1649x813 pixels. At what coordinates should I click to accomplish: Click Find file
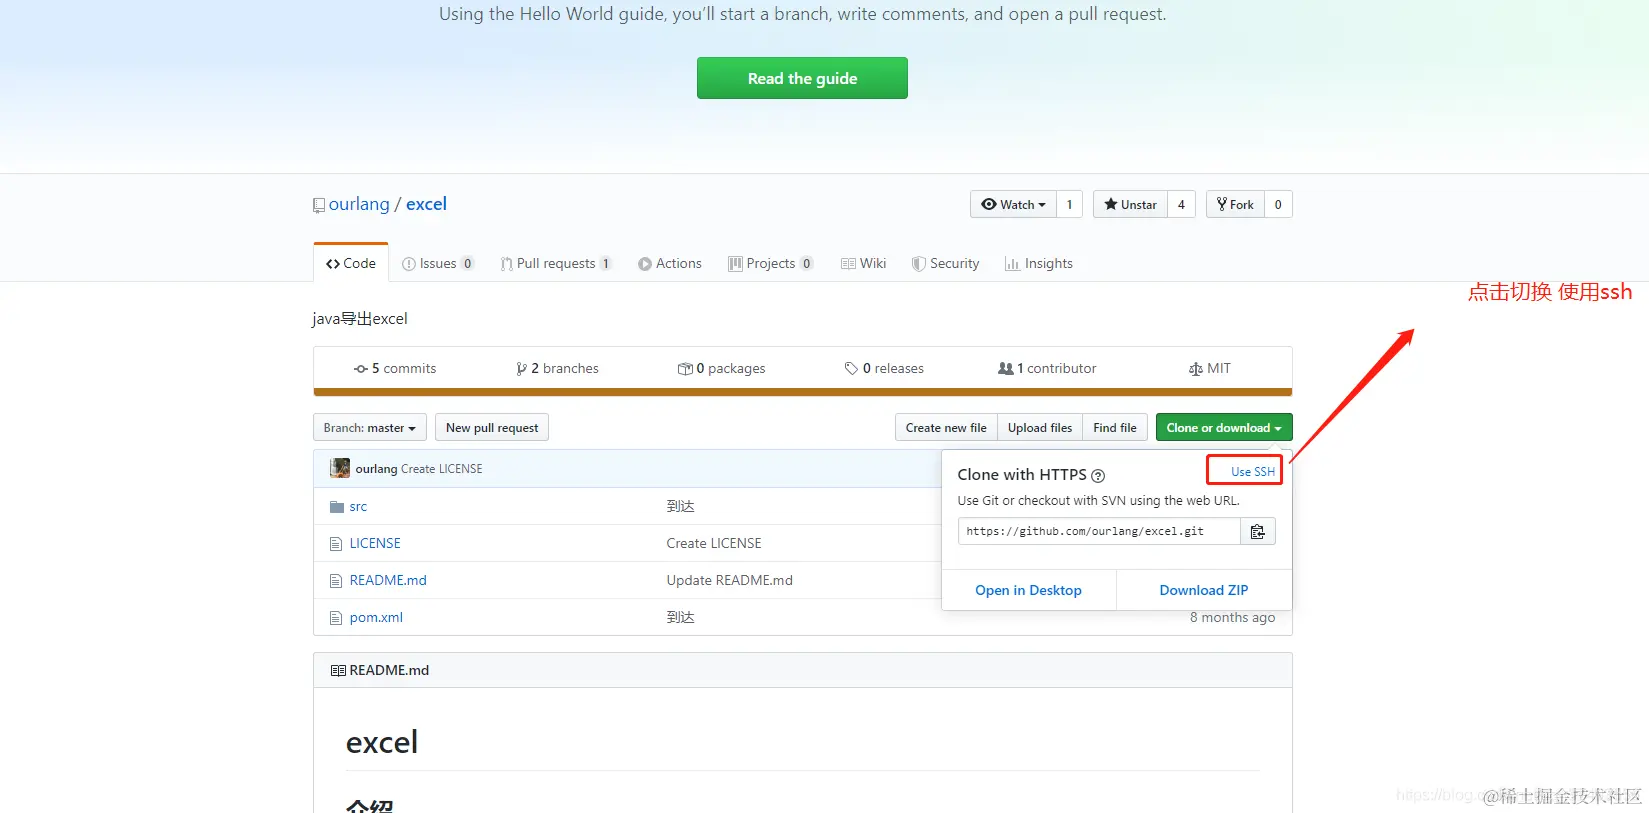1115,427
